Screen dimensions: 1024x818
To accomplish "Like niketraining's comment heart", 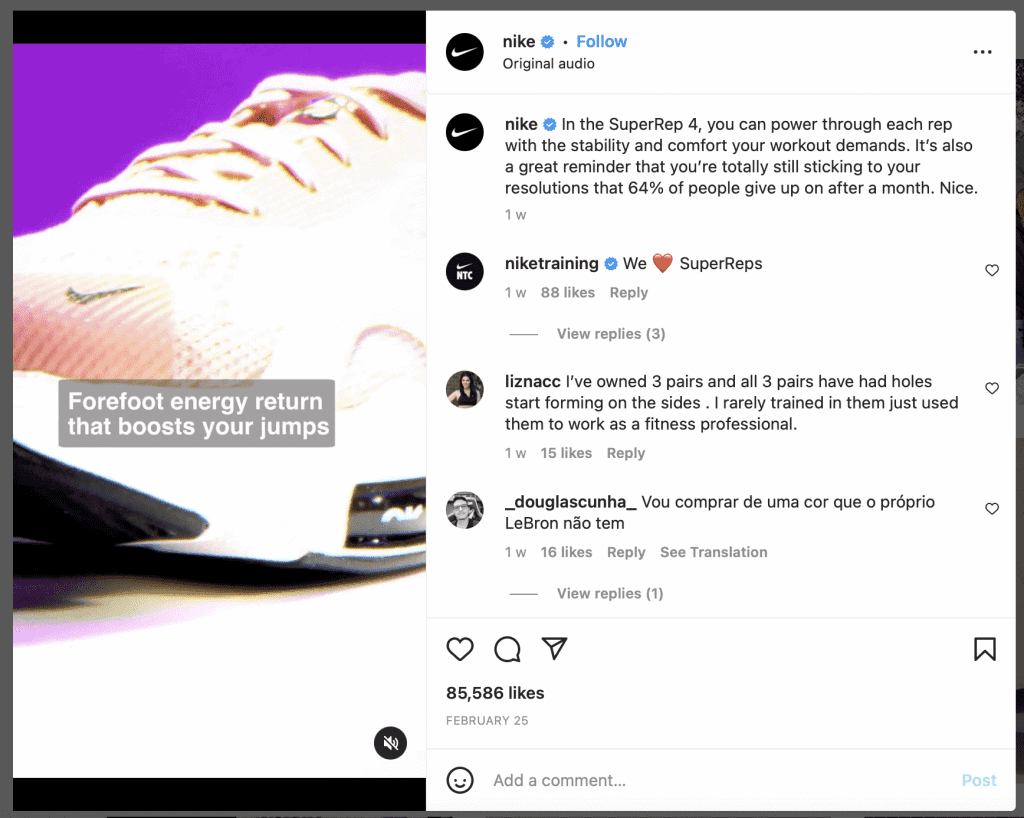I will pyautogui.click(x=992, y=270).
